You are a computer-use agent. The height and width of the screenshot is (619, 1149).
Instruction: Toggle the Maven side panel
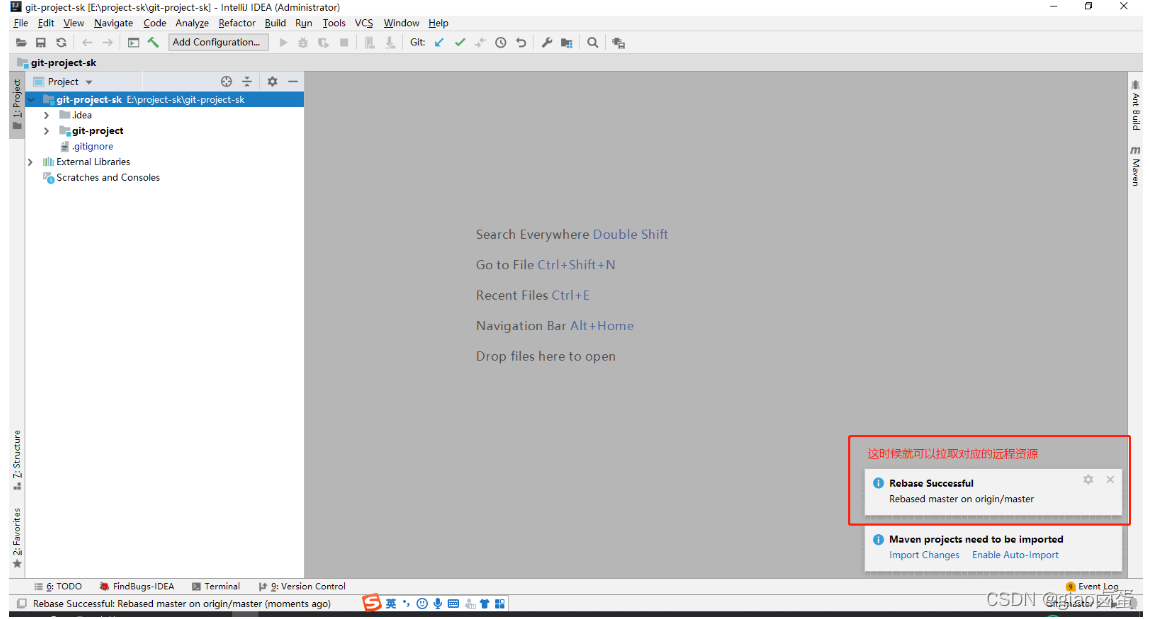click(x=1135, y=166)
